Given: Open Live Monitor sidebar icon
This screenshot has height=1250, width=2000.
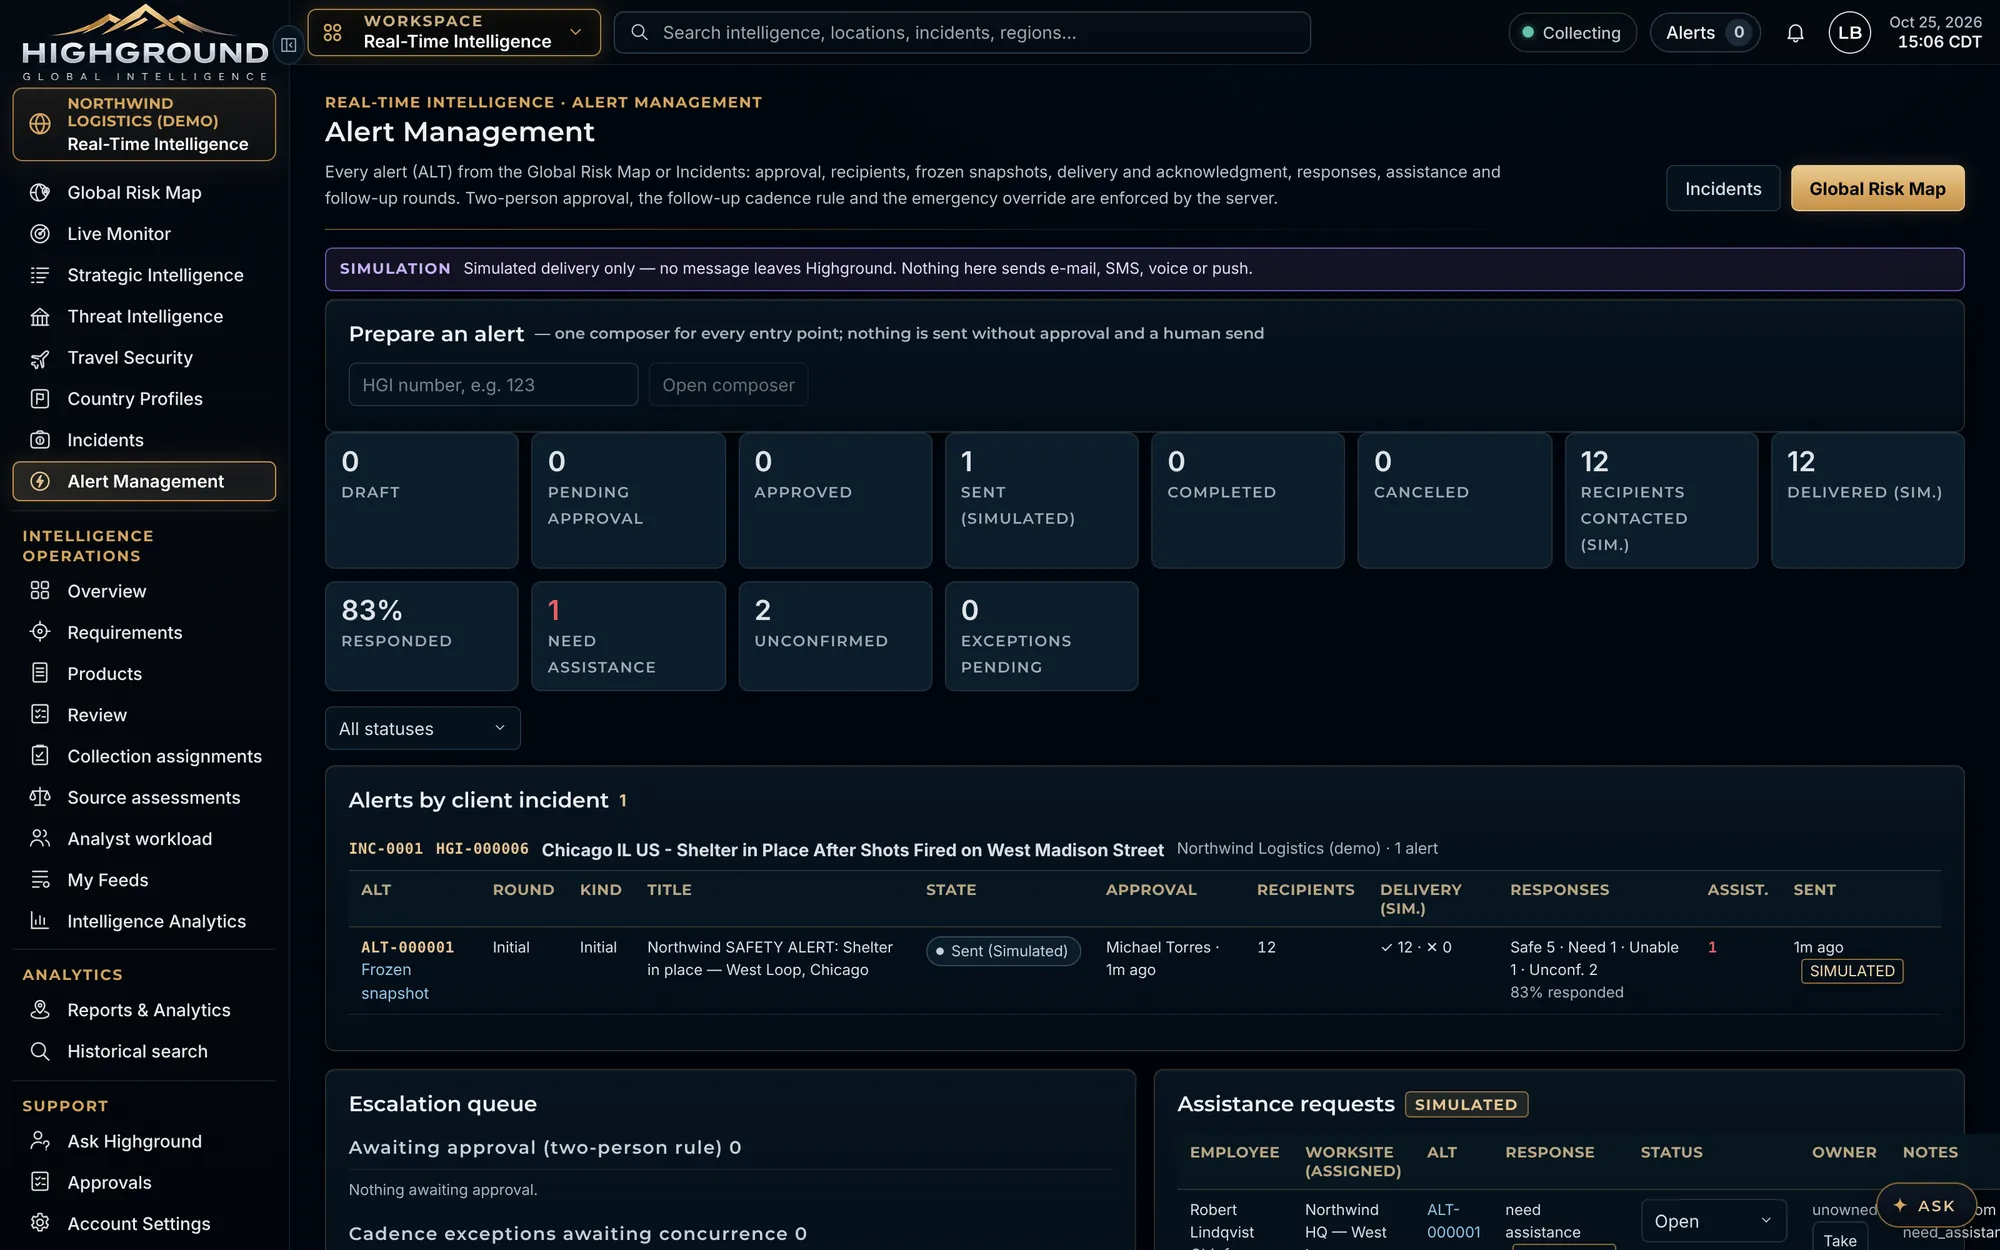Looking at the screenshot, I should pos(40,234).
